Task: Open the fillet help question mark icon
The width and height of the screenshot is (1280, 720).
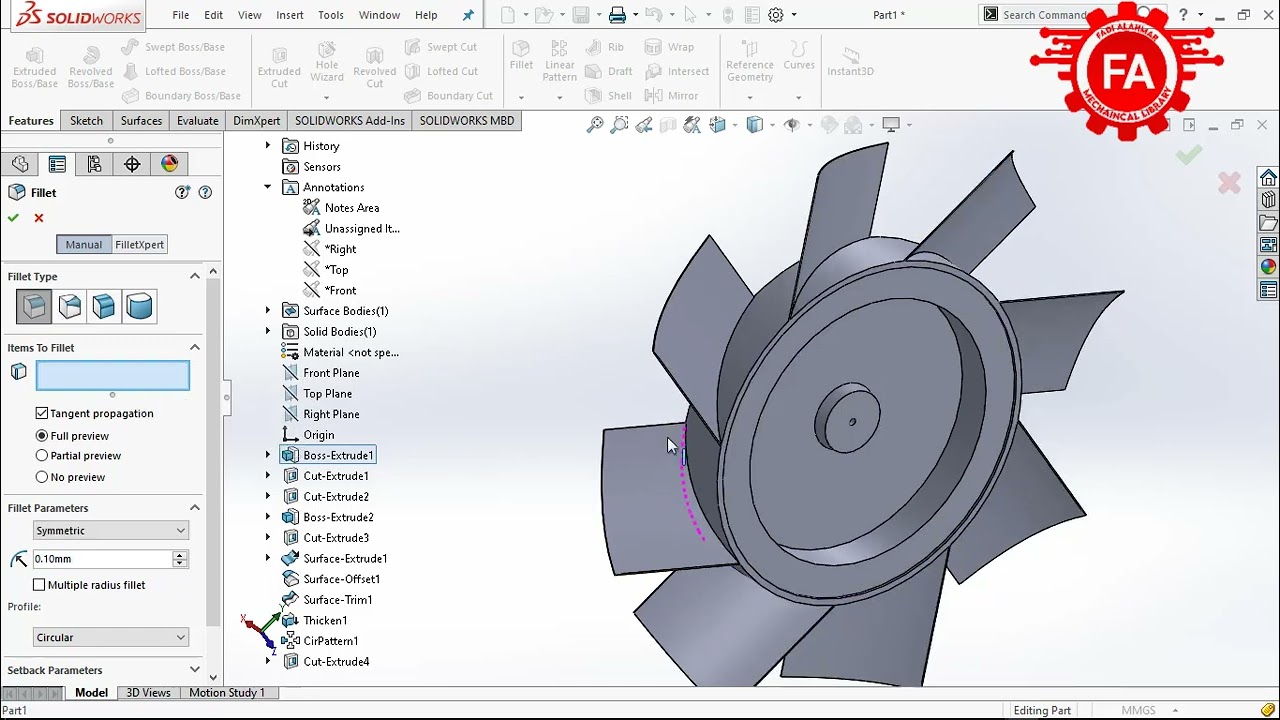Action: [205, 193]
